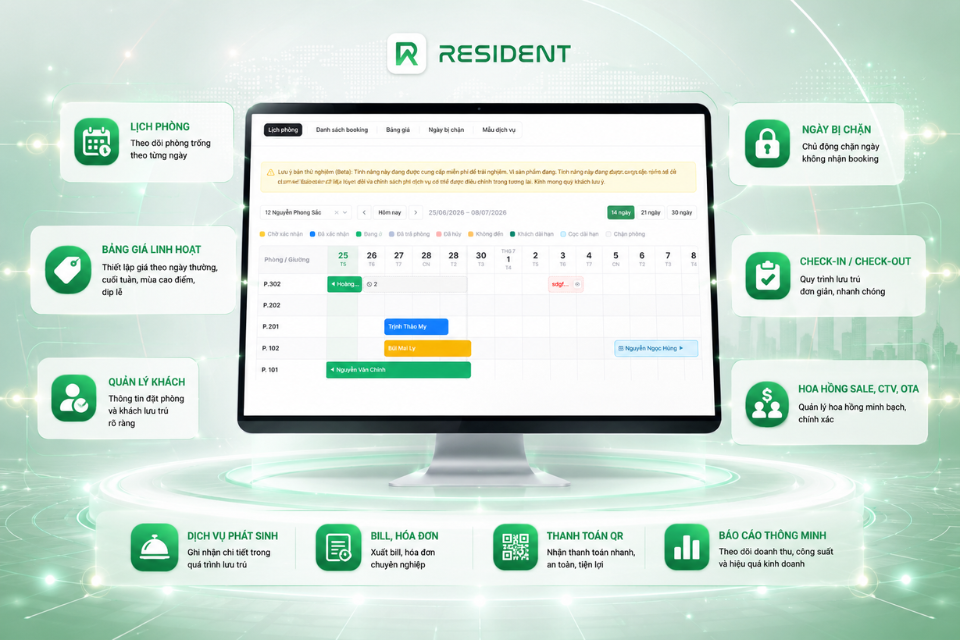Viewport: 960px width, 640px height.
Task: Open the Ngày bị chặn tab
Action: (446, 130)
